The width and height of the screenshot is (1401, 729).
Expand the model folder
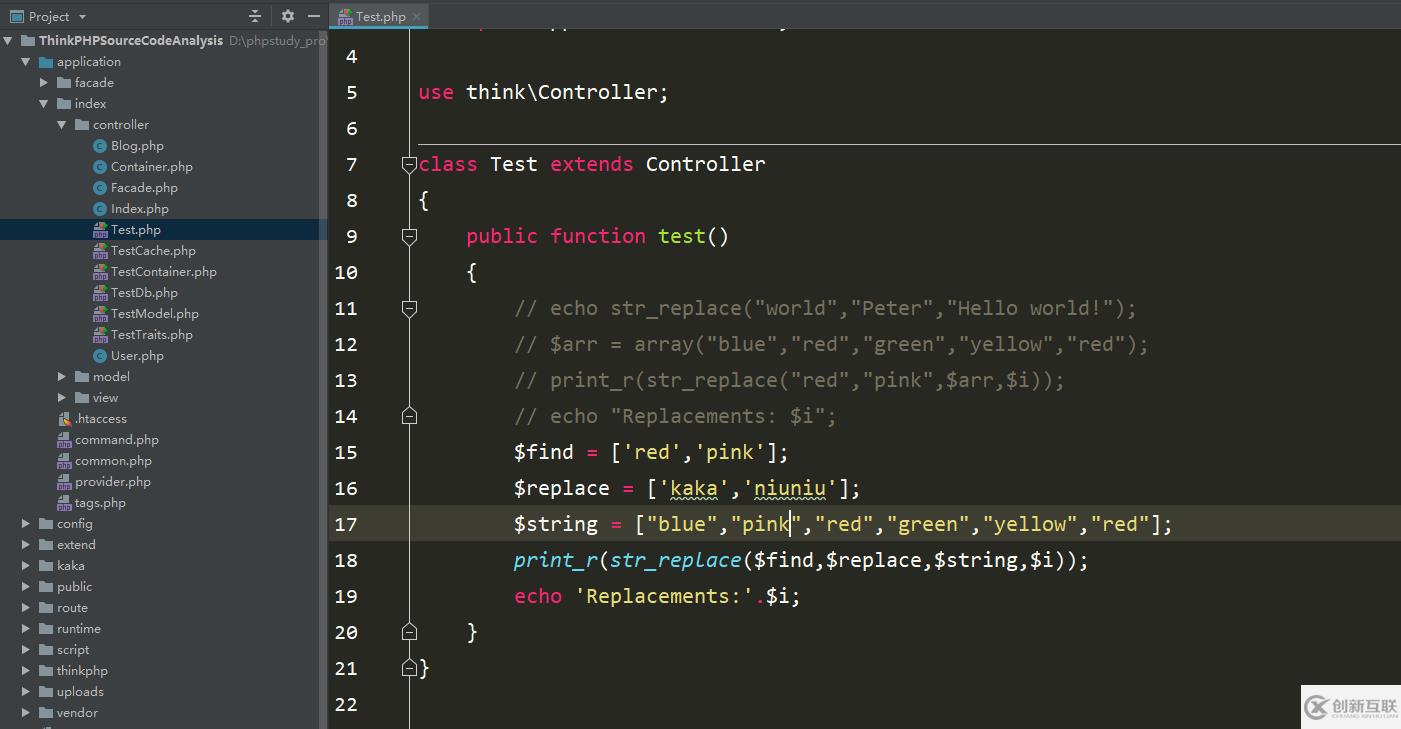62,377
